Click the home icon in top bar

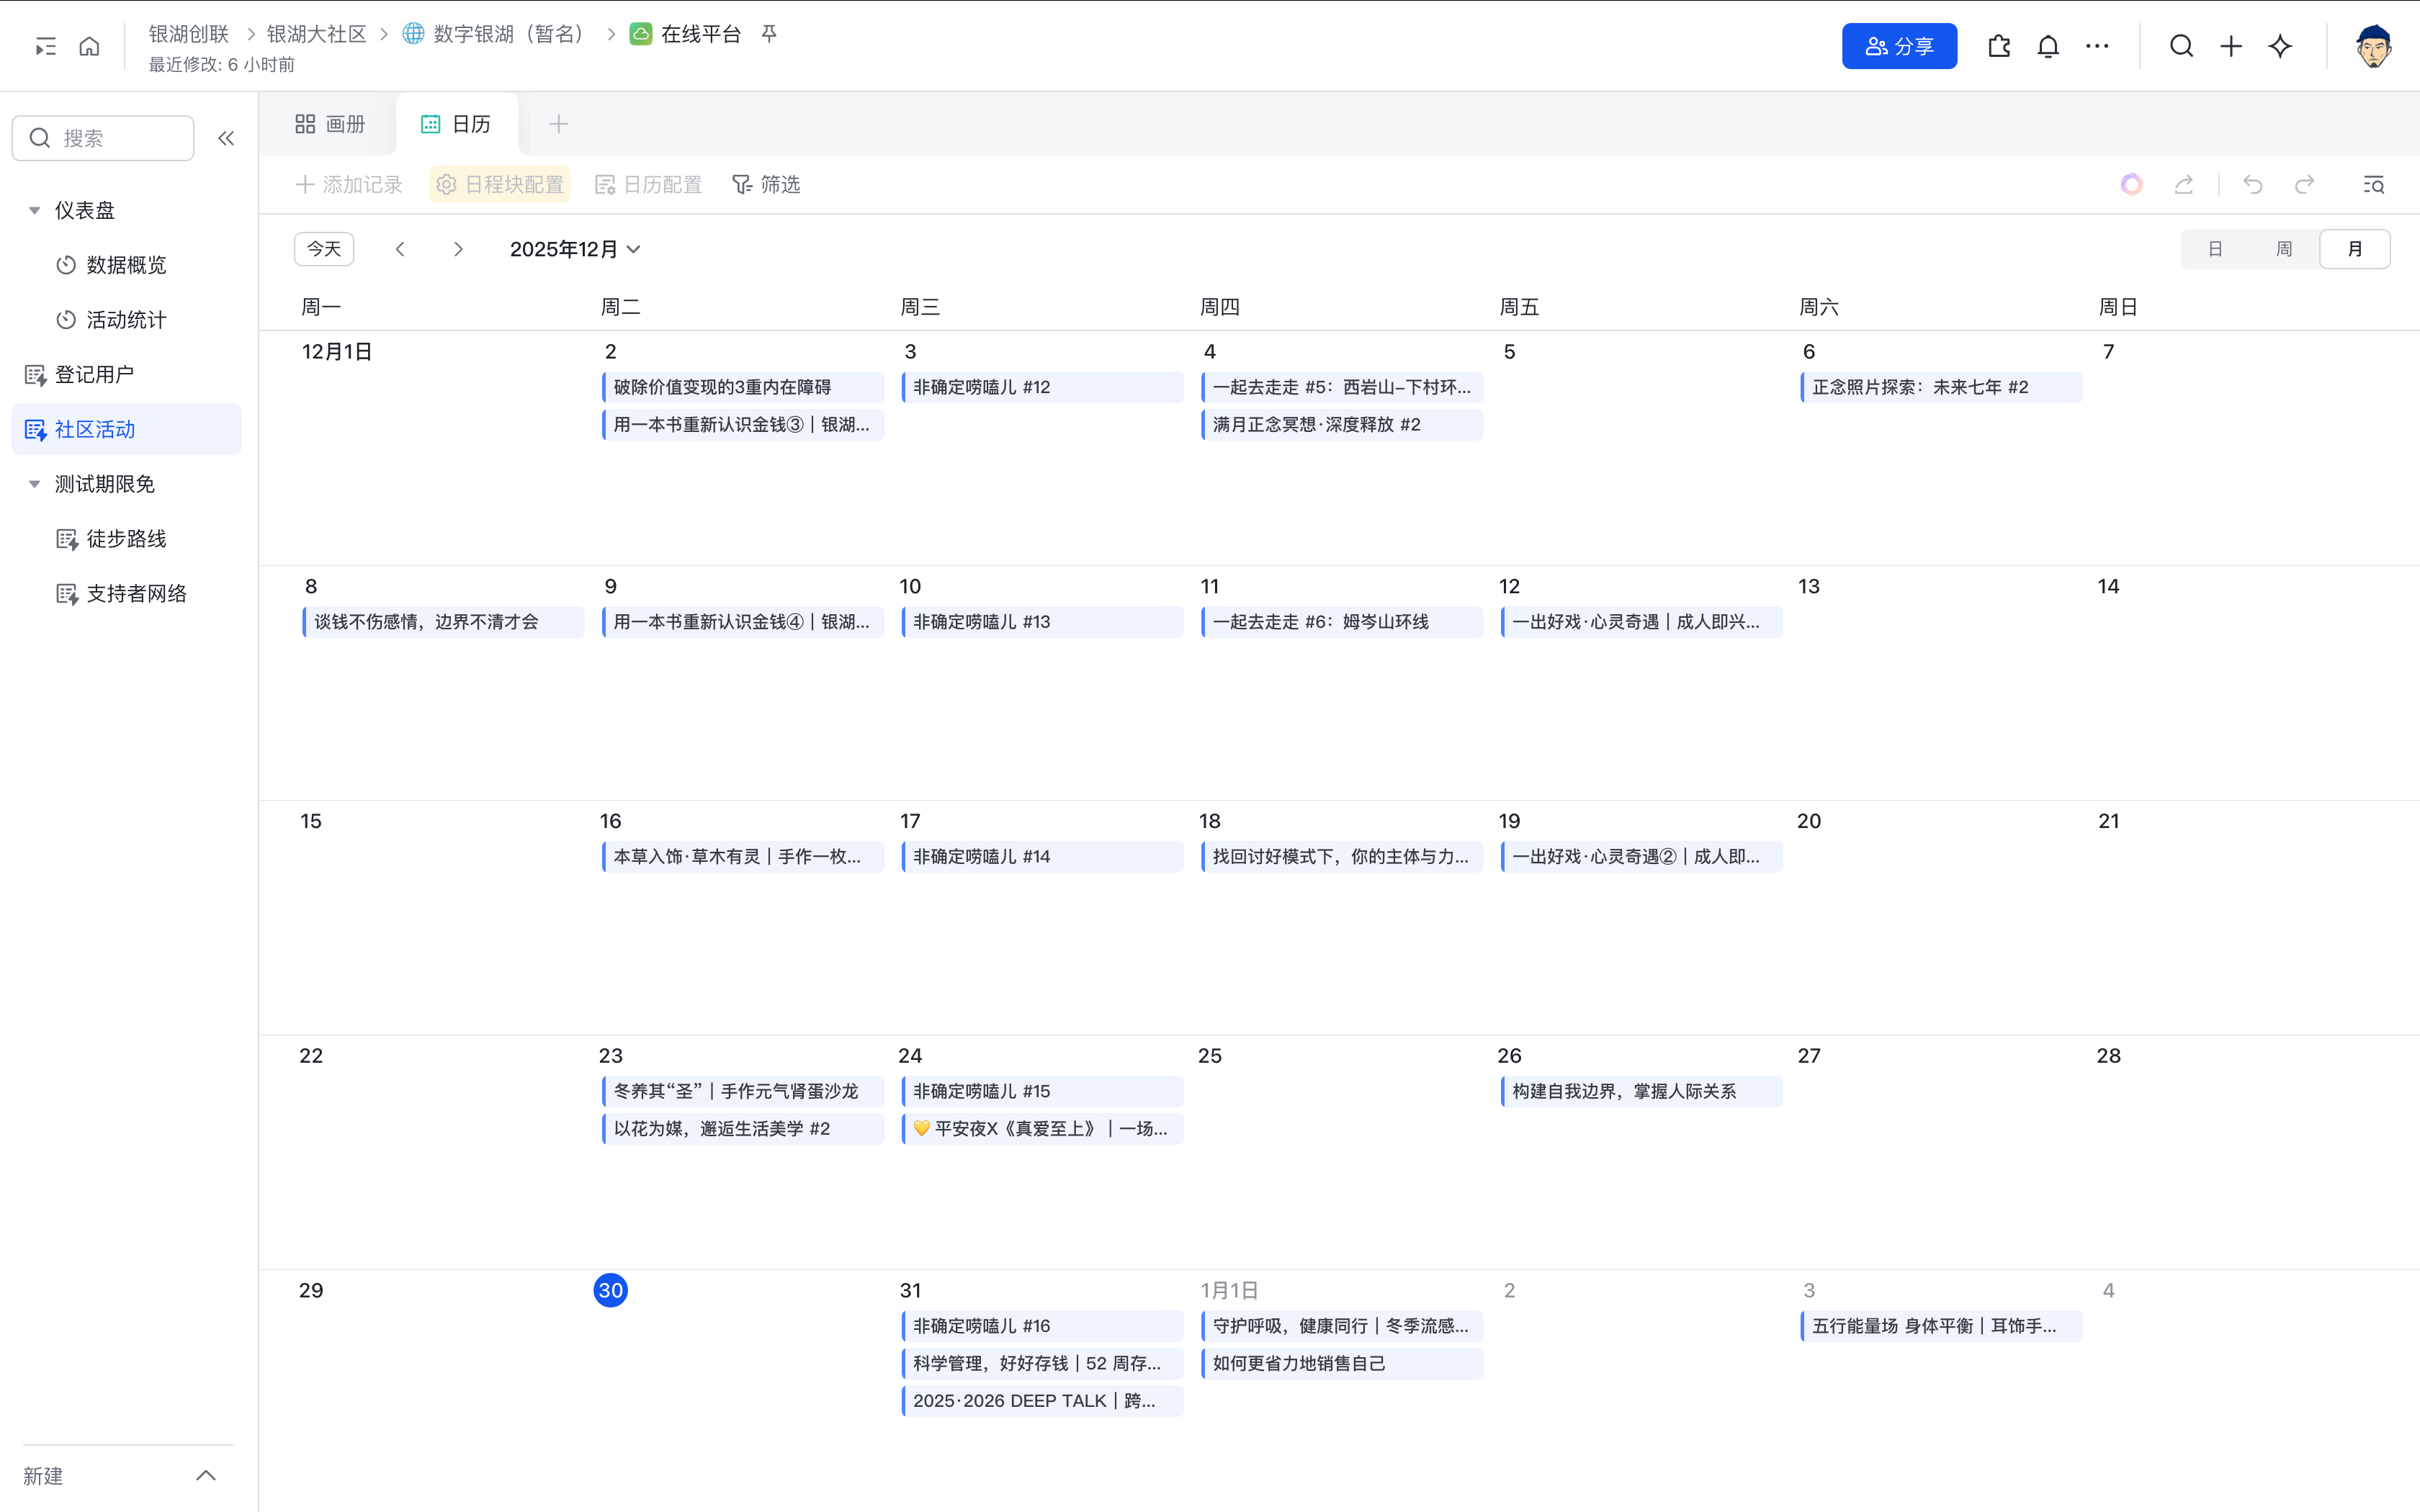click(x=89, y=46)
